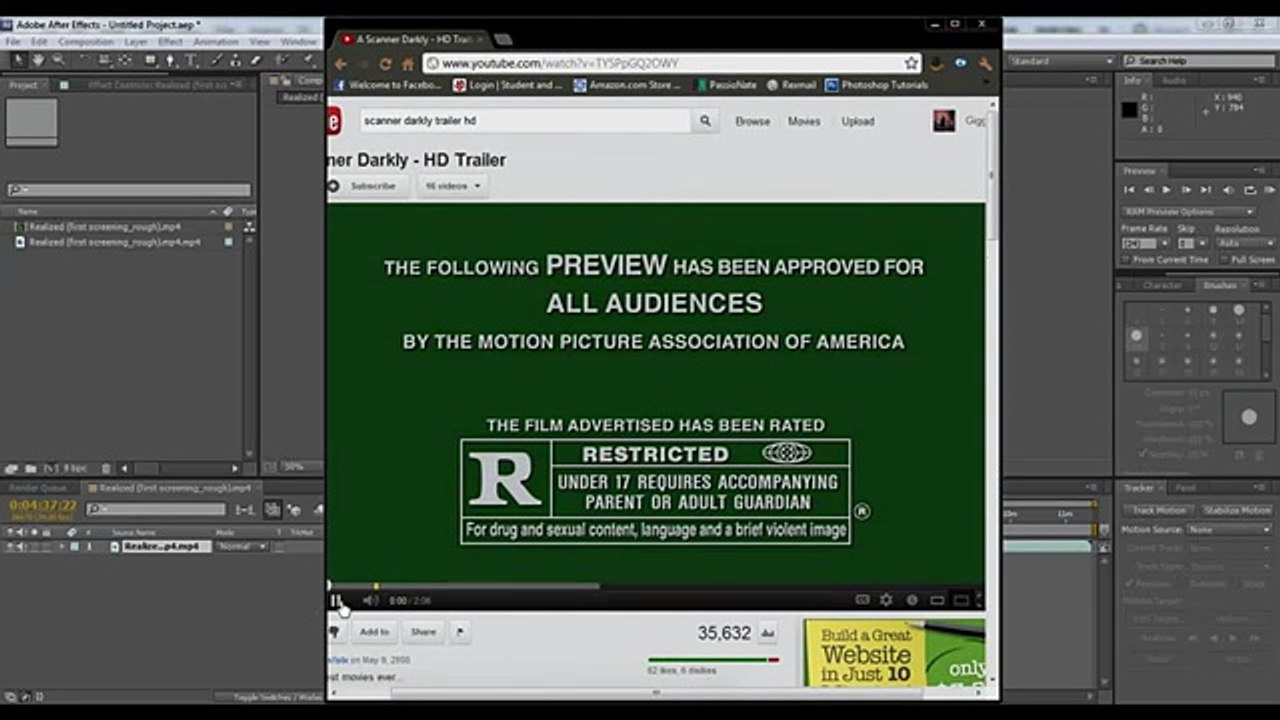Select the Pan Behind anchor point tool
The image size is (1280, 720).
125,60
